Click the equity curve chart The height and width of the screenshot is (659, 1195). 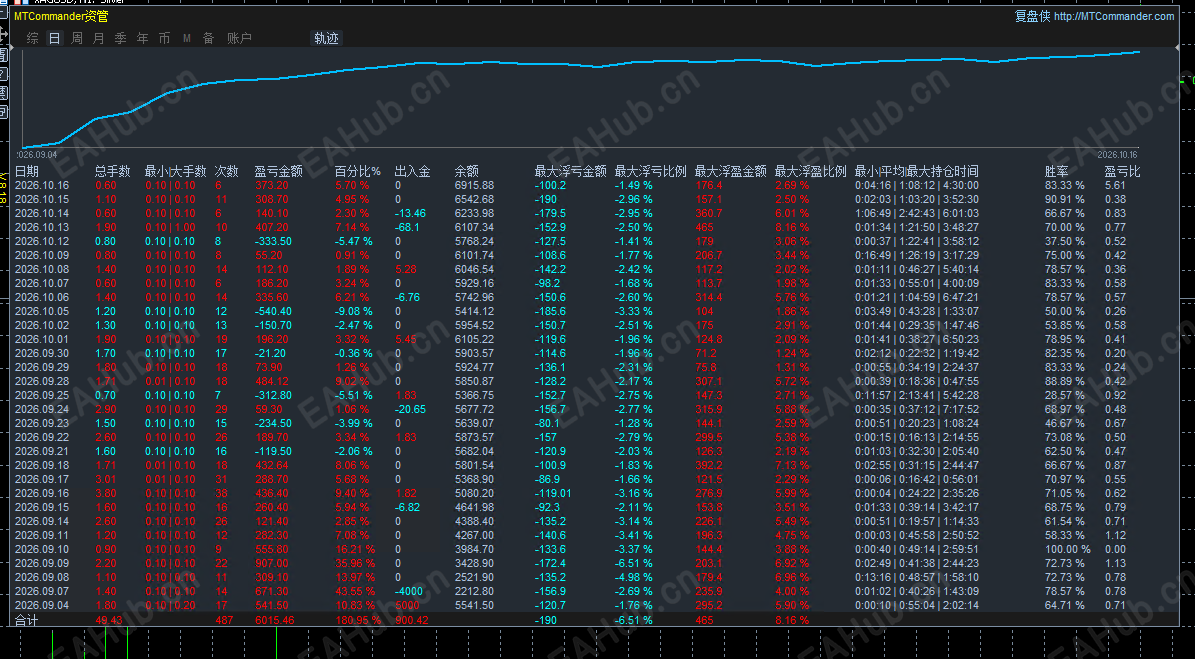[581, 98]
